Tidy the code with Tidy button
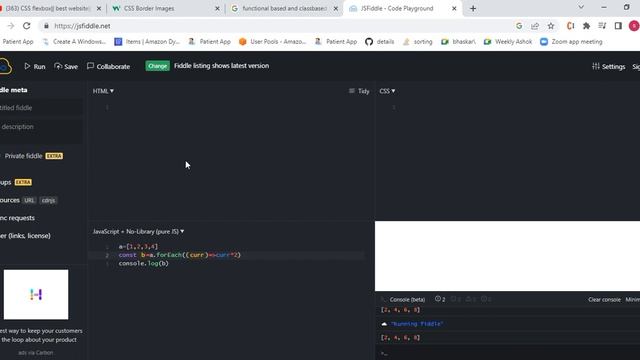This screenshot has height=360, width=640. (x=359, y=91)
